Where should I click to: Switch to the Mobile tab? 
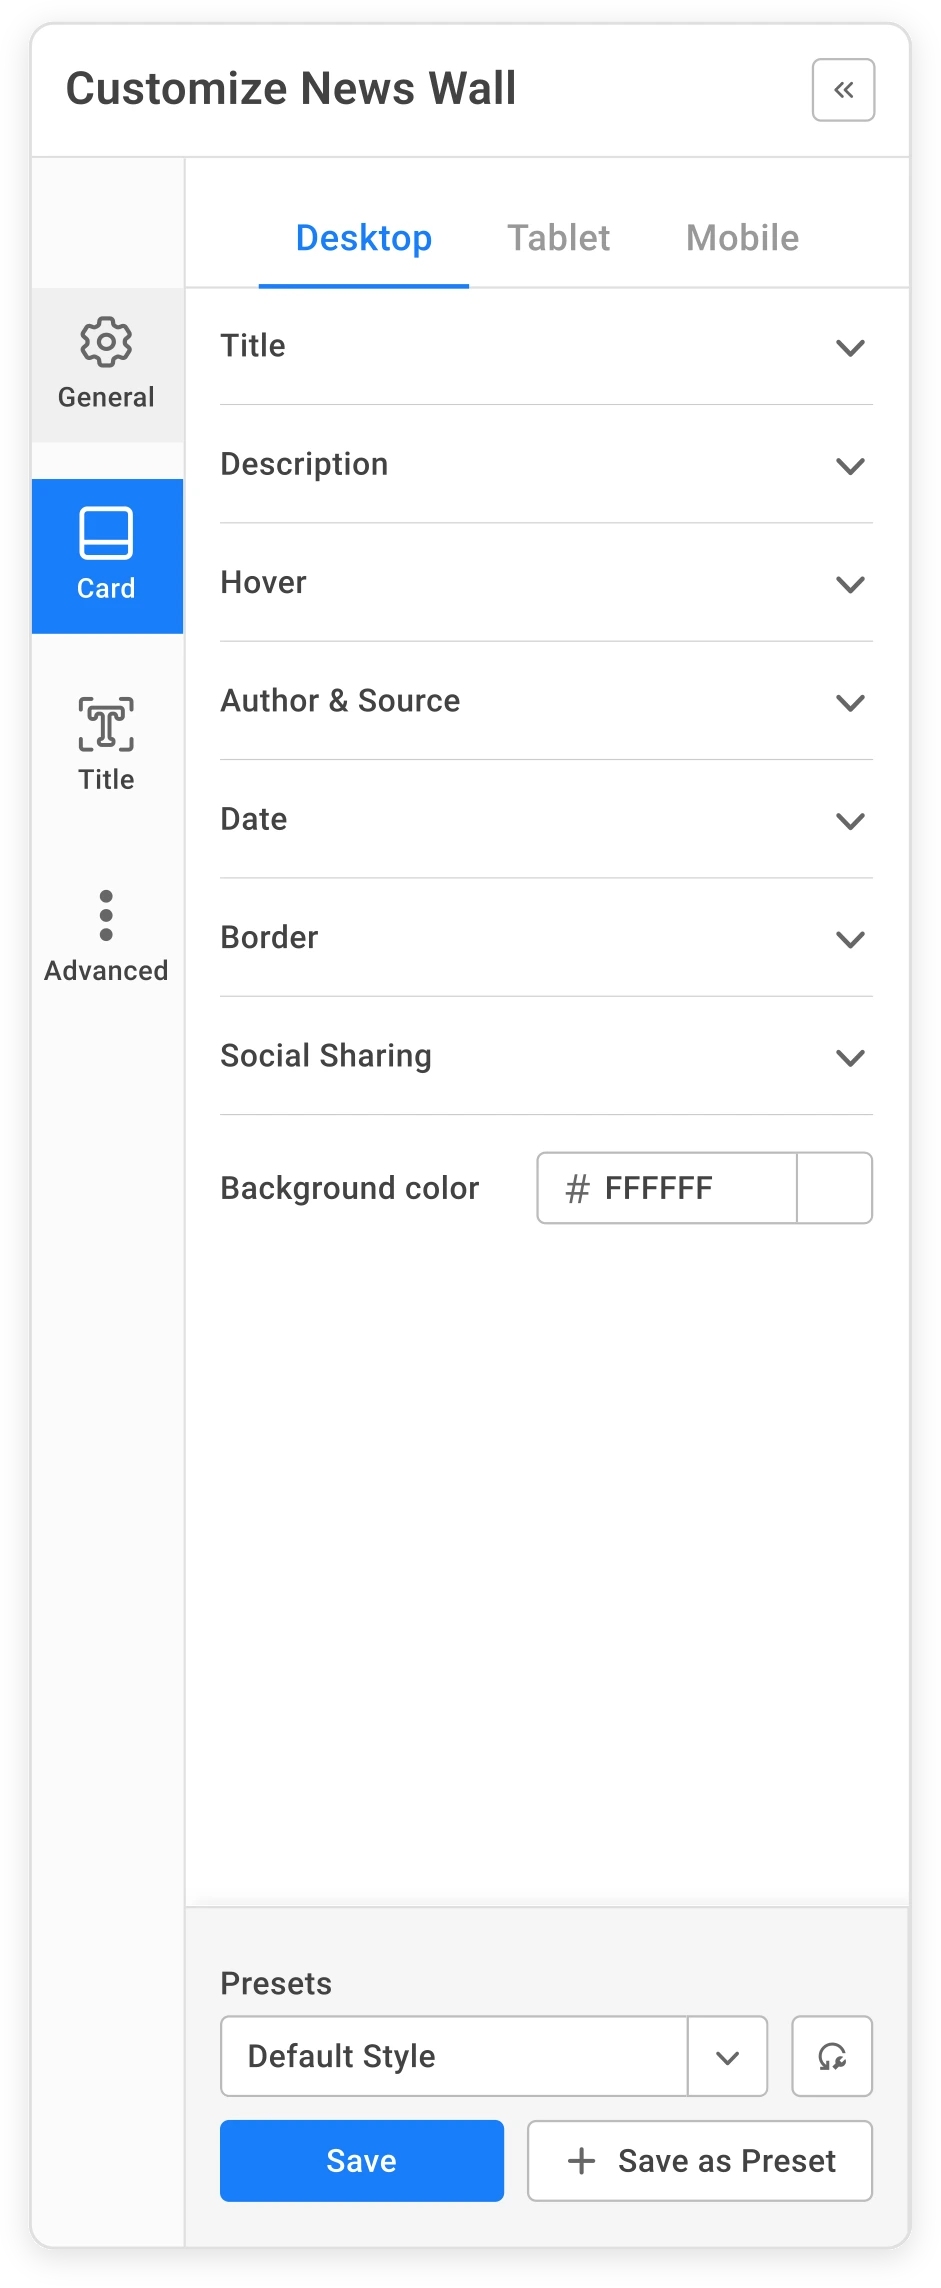[x=742, y=238]
